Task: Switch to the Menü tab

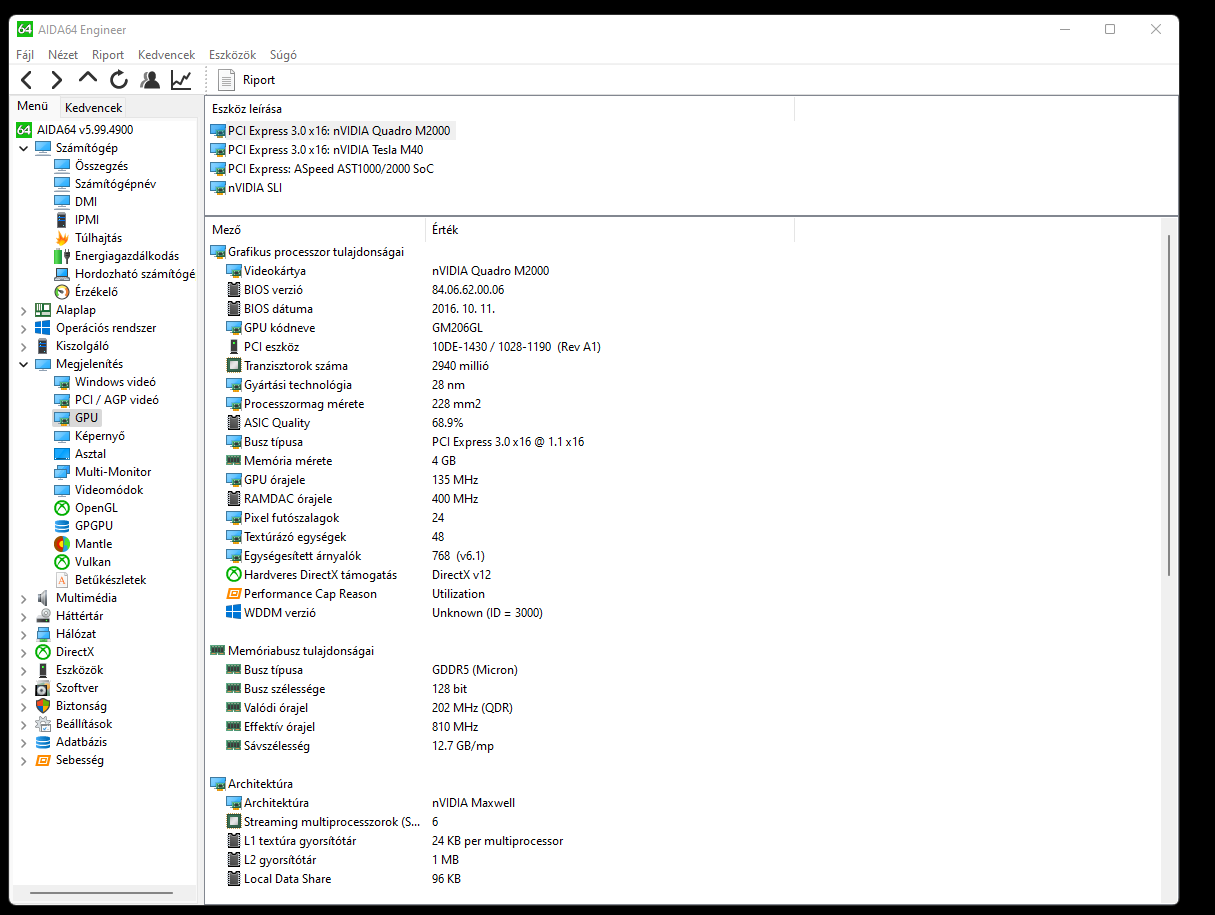Action: click(33, 106)
